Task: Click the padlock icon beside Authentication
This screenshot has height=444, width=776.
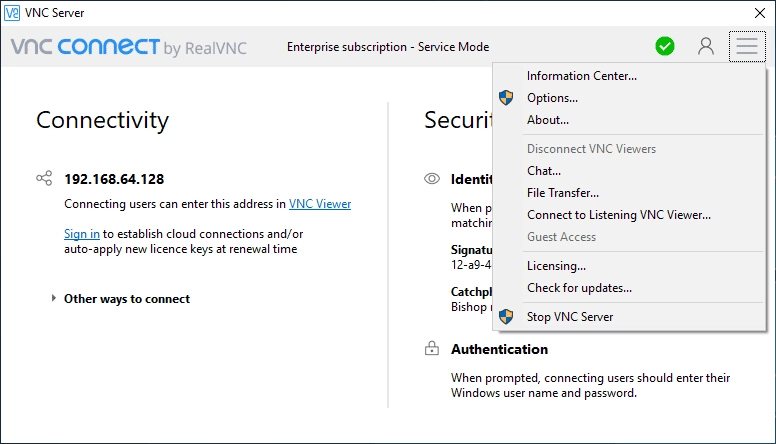Action: pos(432,348)
